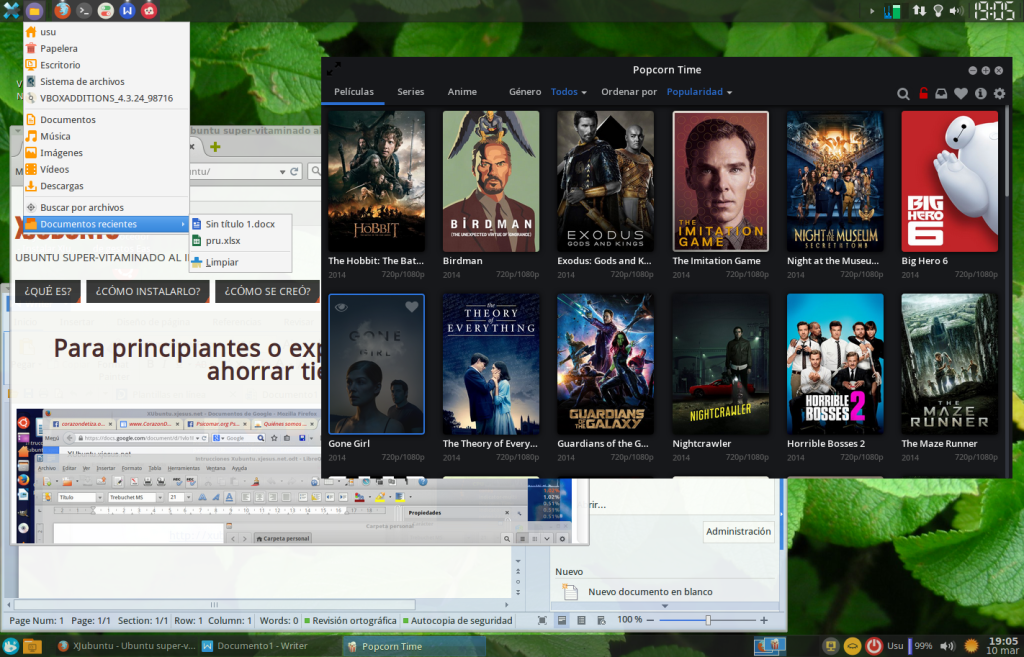
Task: Click the Writer horizontal scrollbar
Action: [x=214, y=605]
